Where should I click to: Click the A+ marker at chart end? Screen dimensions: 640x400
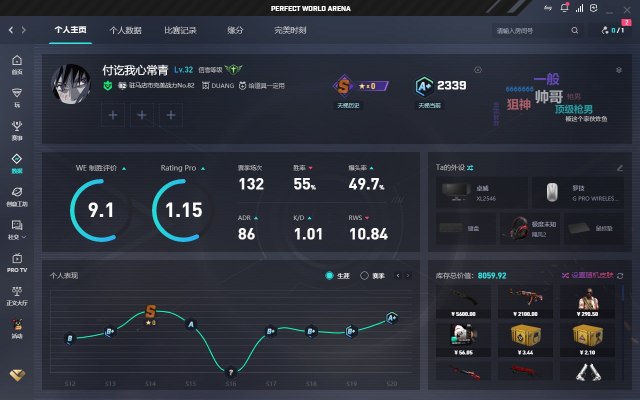pos(391,318)
